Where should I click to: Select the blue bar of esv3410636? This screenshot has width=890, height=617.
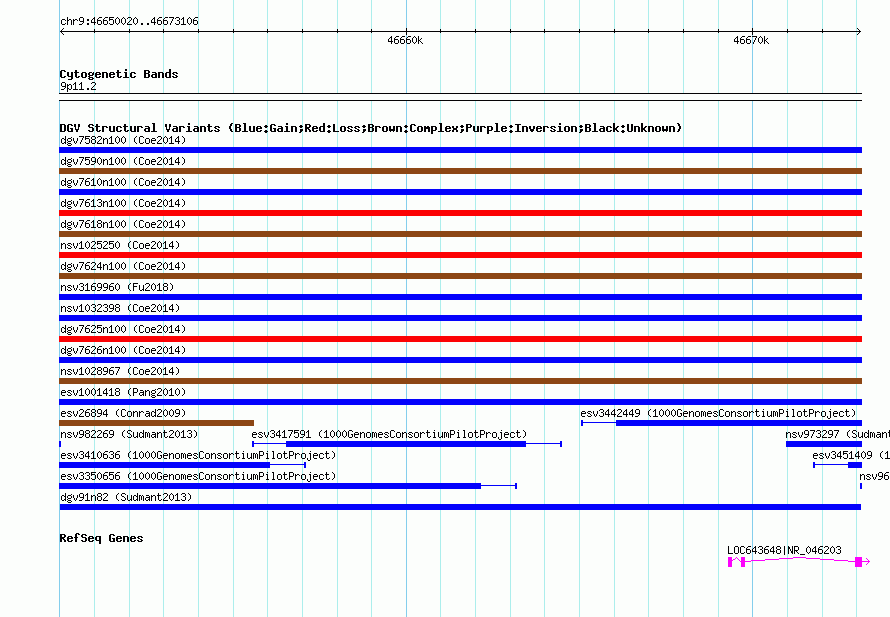165,465
